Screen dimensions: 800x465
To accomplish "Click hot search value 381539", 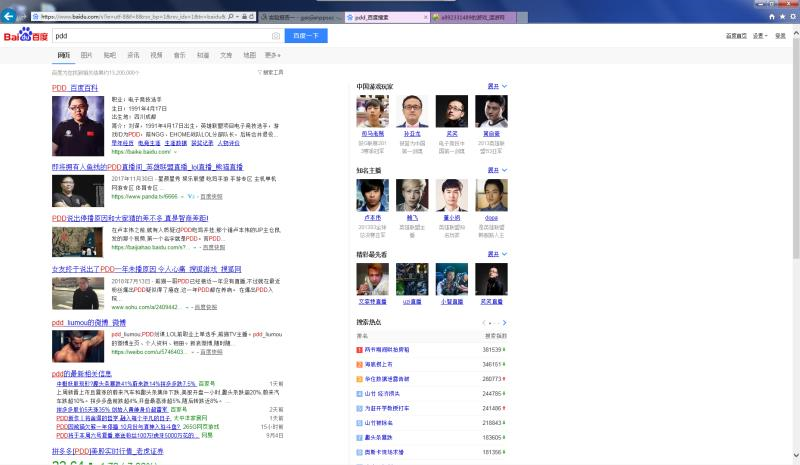I will 492,350.
